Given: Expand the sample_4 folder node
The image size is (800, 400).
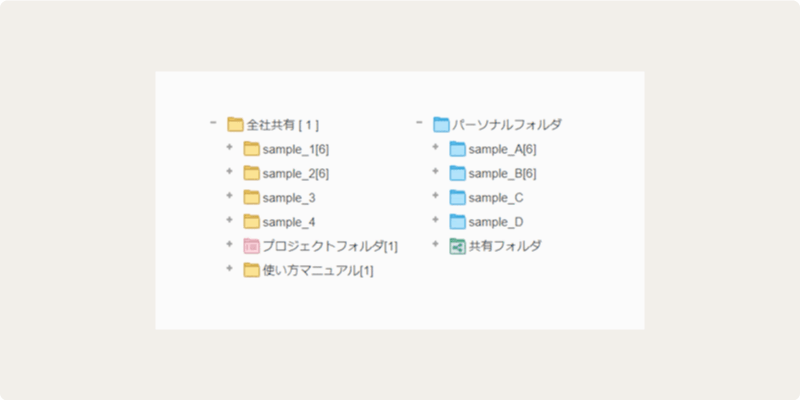Looking at the screenshot, I should pyautogui.click(x=229, y=220).
